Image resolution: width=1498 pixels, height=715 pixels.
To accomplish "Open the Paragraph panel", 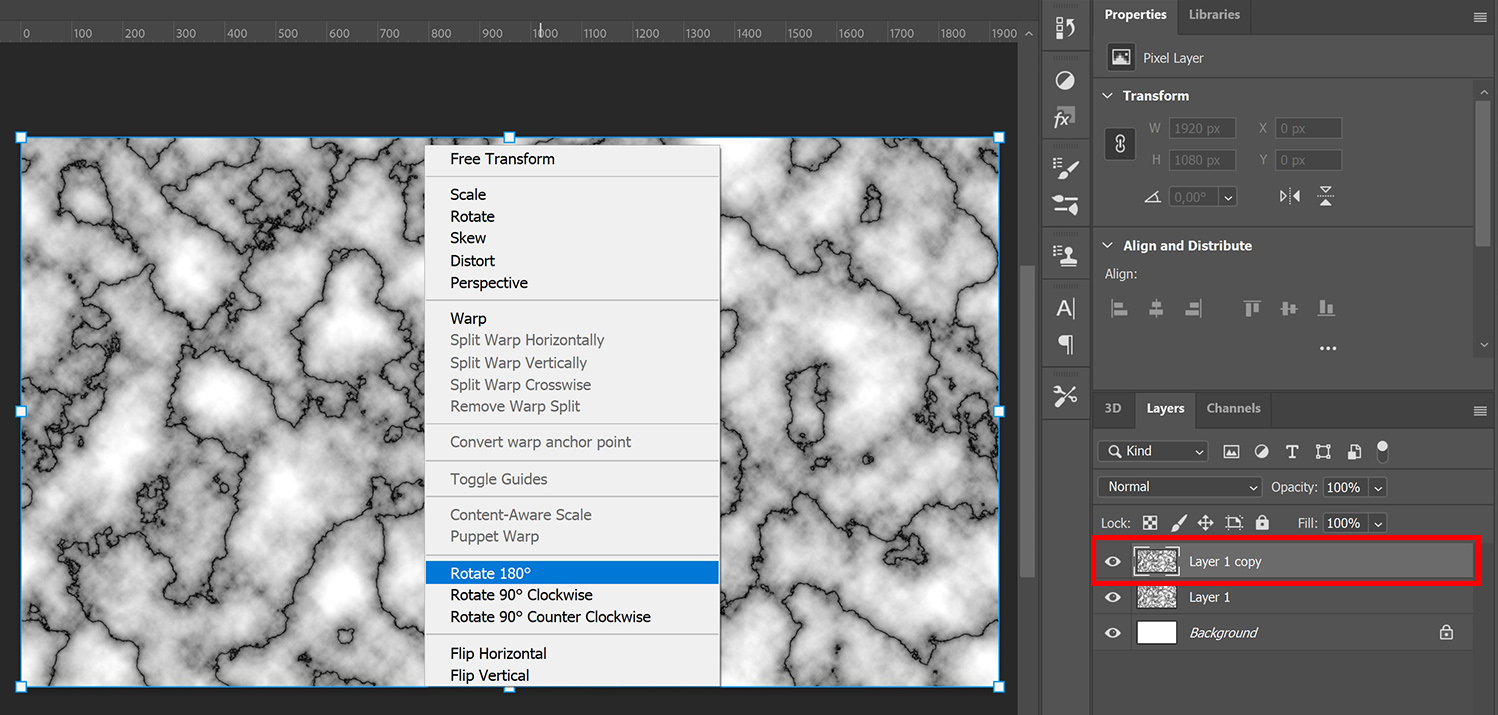I will pos(1066,344).
